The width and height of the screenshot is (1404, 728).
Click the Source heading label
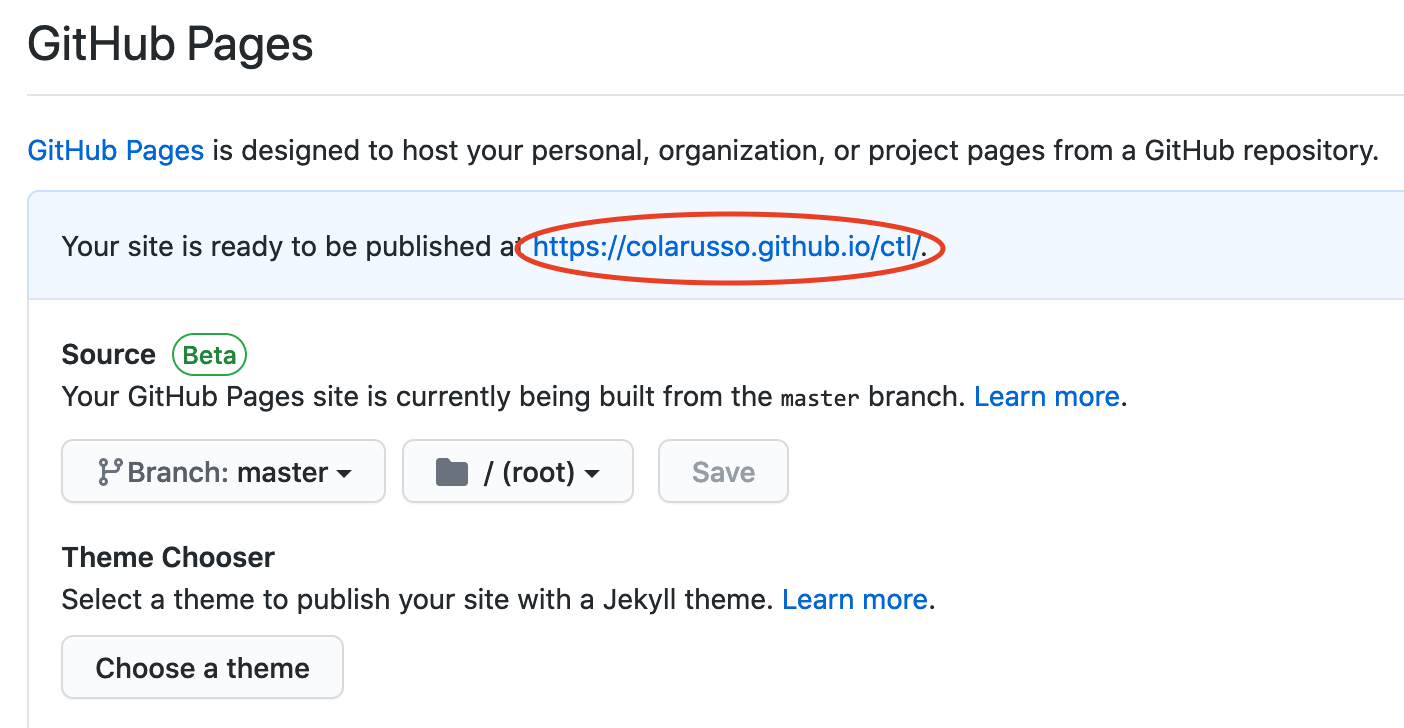point(109,355)
